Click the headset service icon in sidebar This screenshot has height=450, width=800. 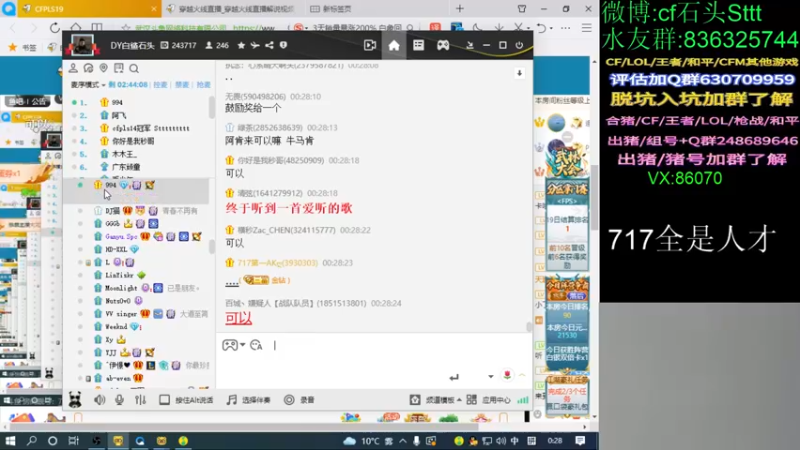[88, 68]
